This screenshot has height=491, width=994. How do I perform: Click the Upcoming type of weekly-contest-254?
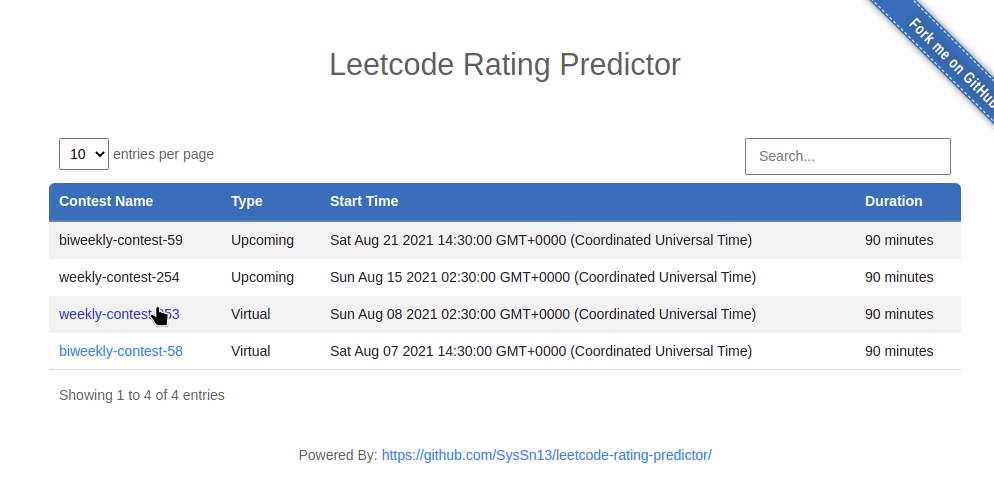click(x=262, y=277)
